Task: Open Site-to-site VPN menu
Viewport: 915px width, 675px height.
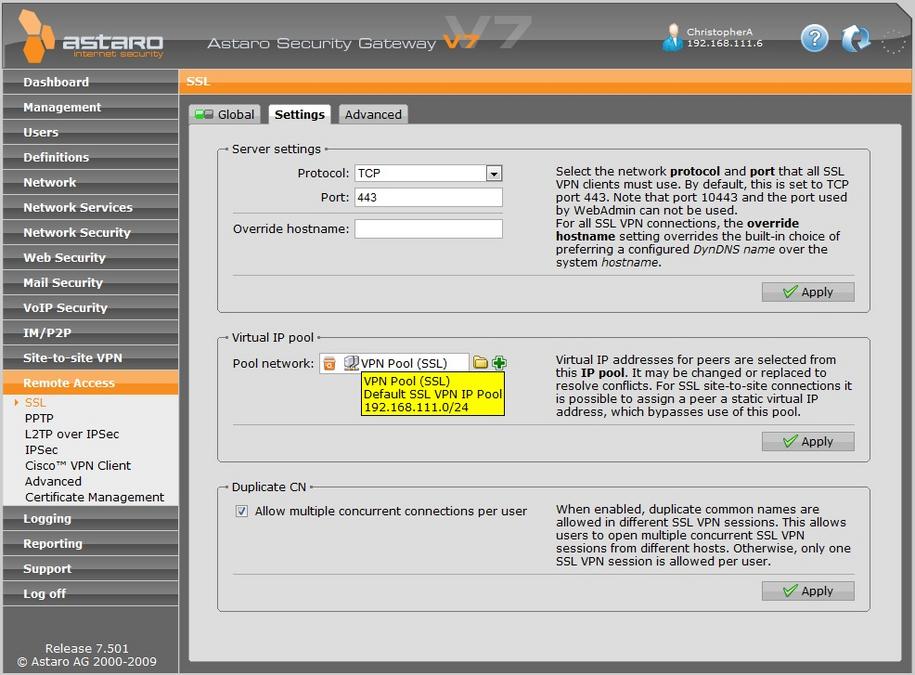Action: pos(91,358)
